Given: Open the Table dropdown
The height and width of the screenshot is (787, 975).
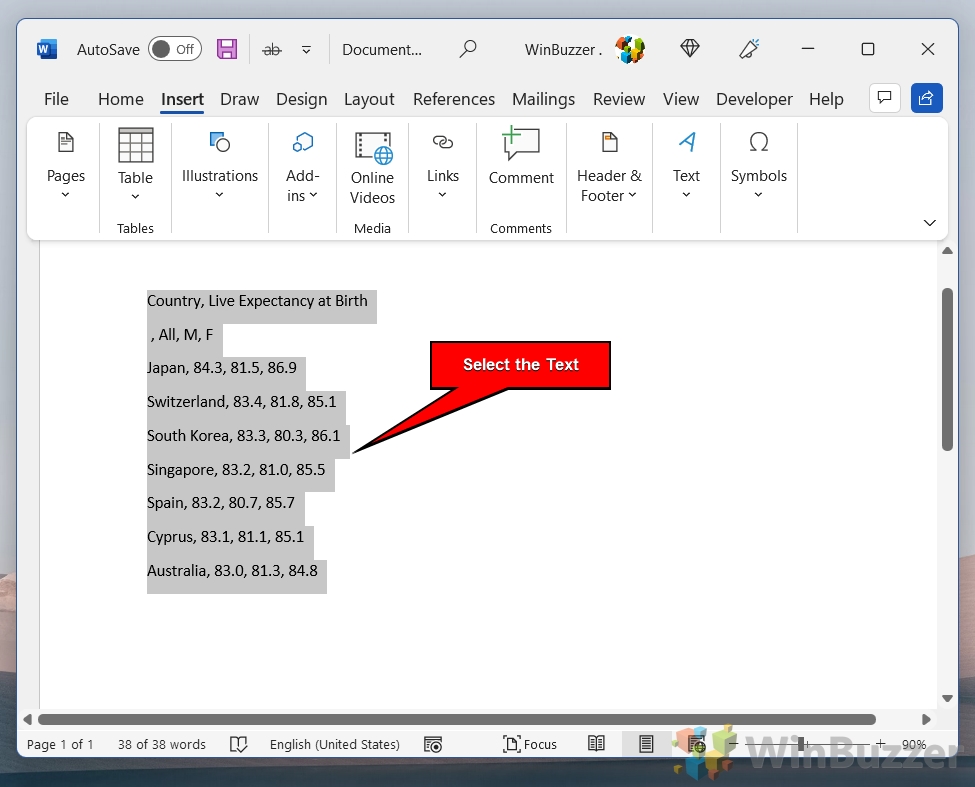Looking at the screenshot, I should click(135, 165).
